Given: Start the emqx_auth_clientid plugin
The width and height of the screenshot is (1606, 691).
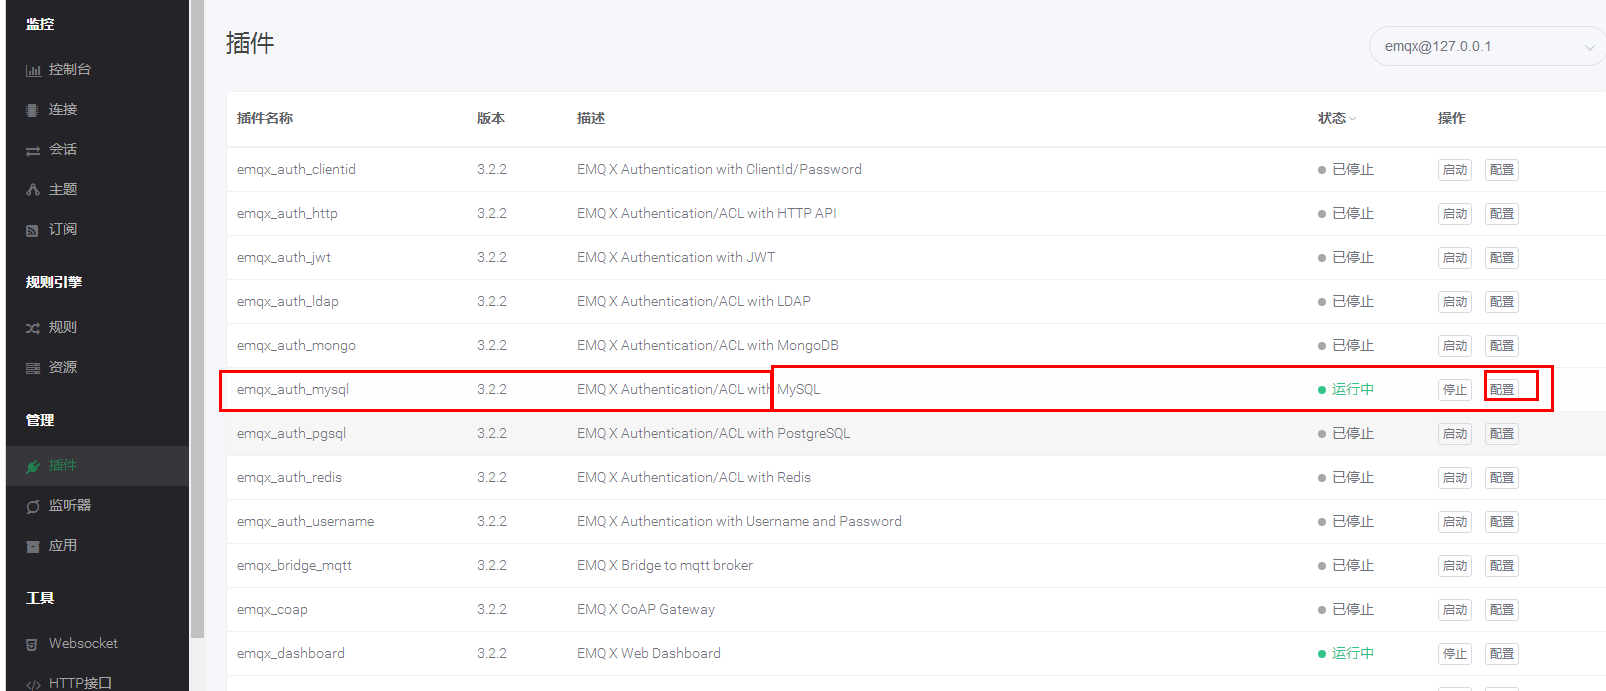Looking at the screenshot, I should pyautogui.click(x=1455, y=170).
